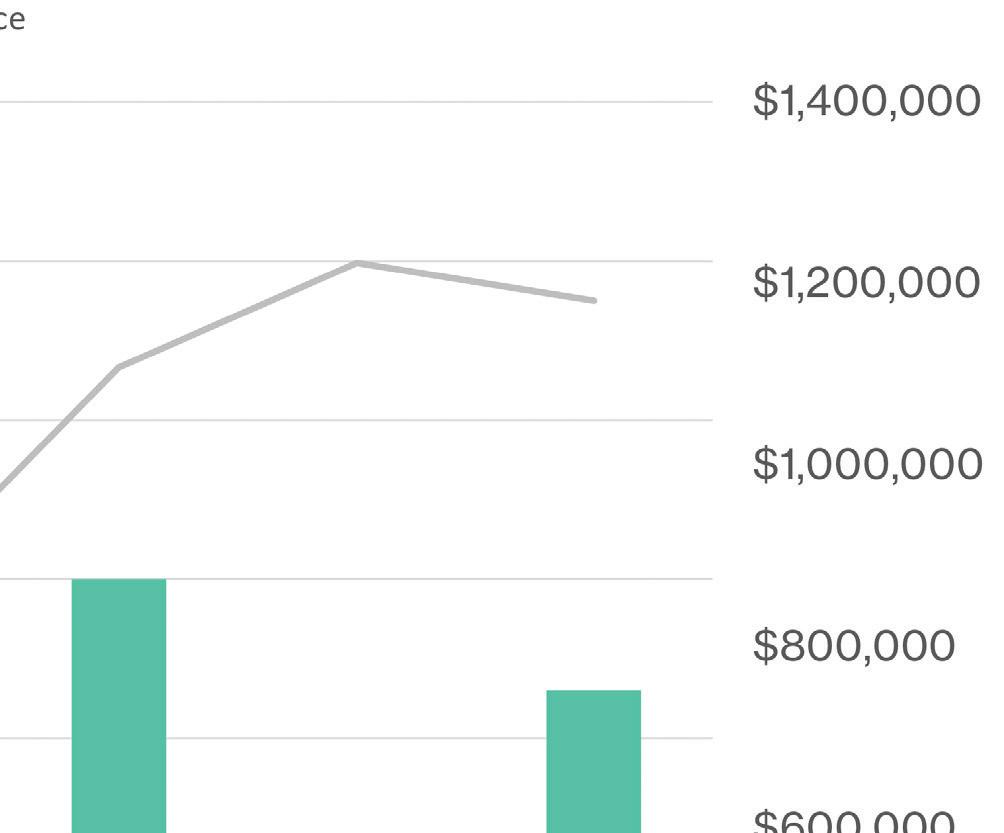1004x833 pixels.
Task: Click the partially visible $600,000 label
Action: coord(854,820)
